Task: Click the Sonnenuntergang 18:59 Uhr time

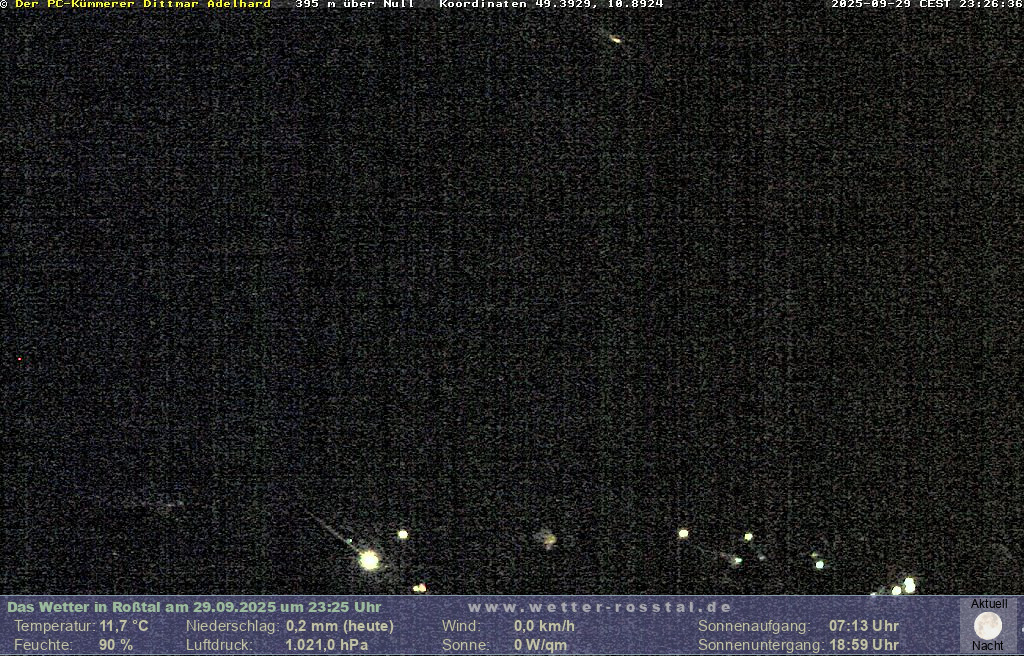Action: click(863, 645)
